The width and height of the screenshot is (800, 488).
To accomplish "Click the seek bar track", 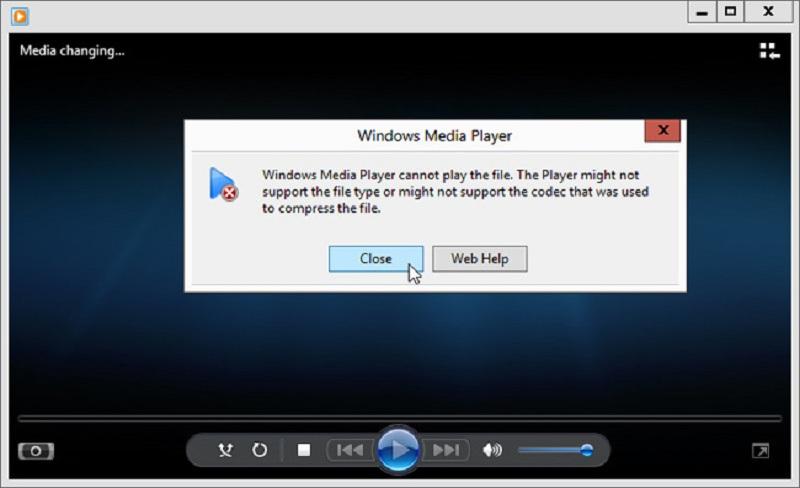I will tap(400, 417).
